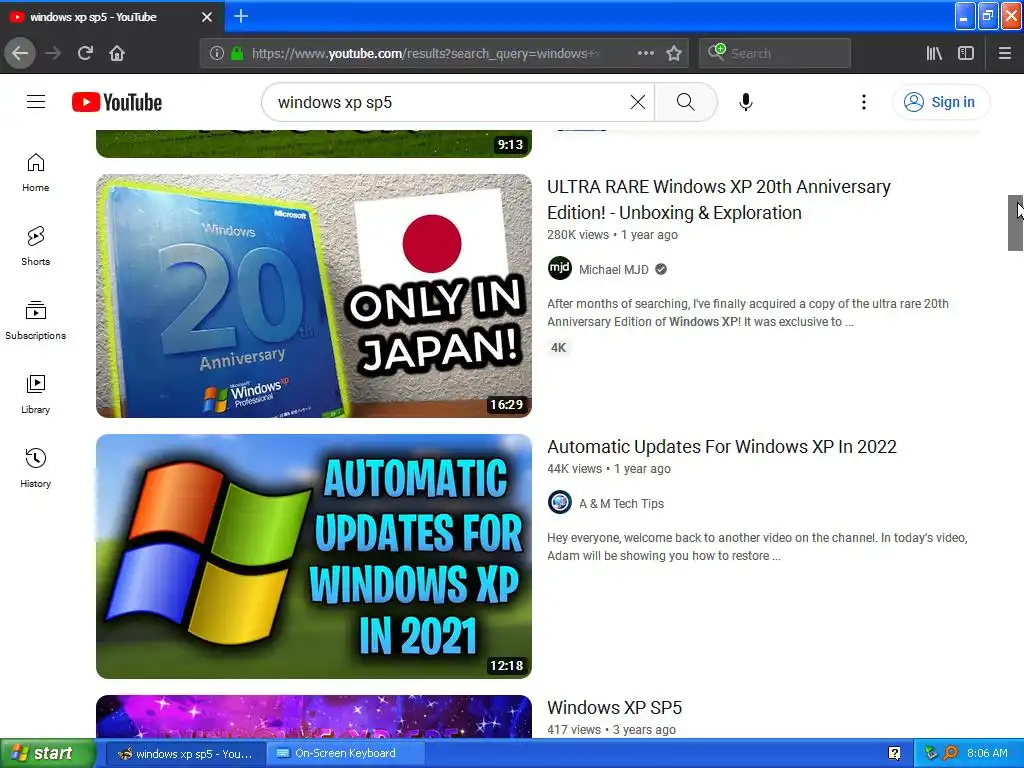The width and height of the screenshot is (1024, 768).
Task: Click the Michael MJD verified checkmark
Action: point(661,269)
